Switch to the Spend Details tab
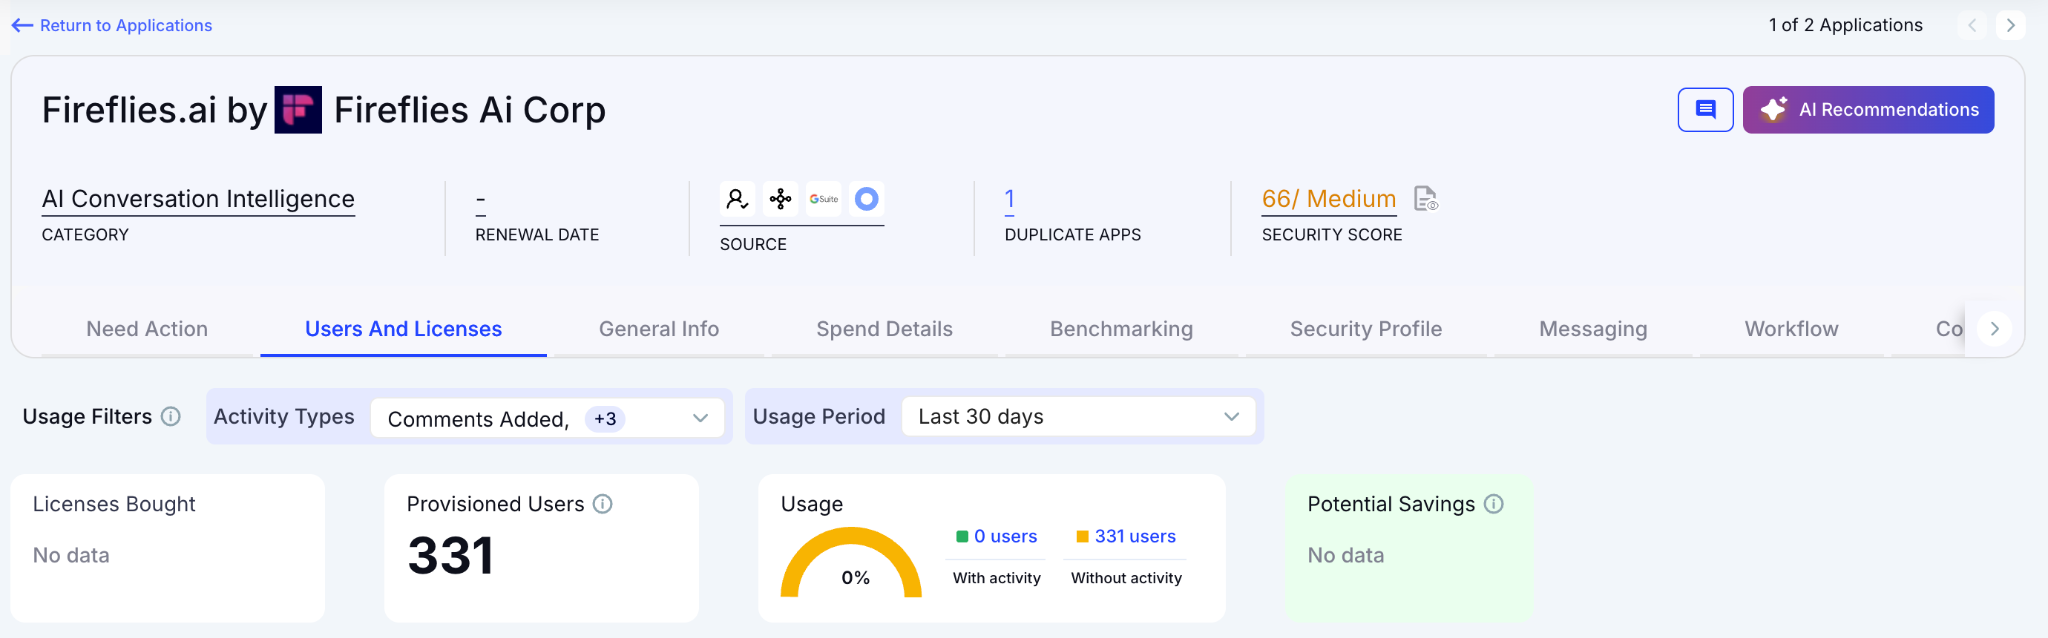The height and width of the screenshot is (638, 2048). (x=884, y=329)
